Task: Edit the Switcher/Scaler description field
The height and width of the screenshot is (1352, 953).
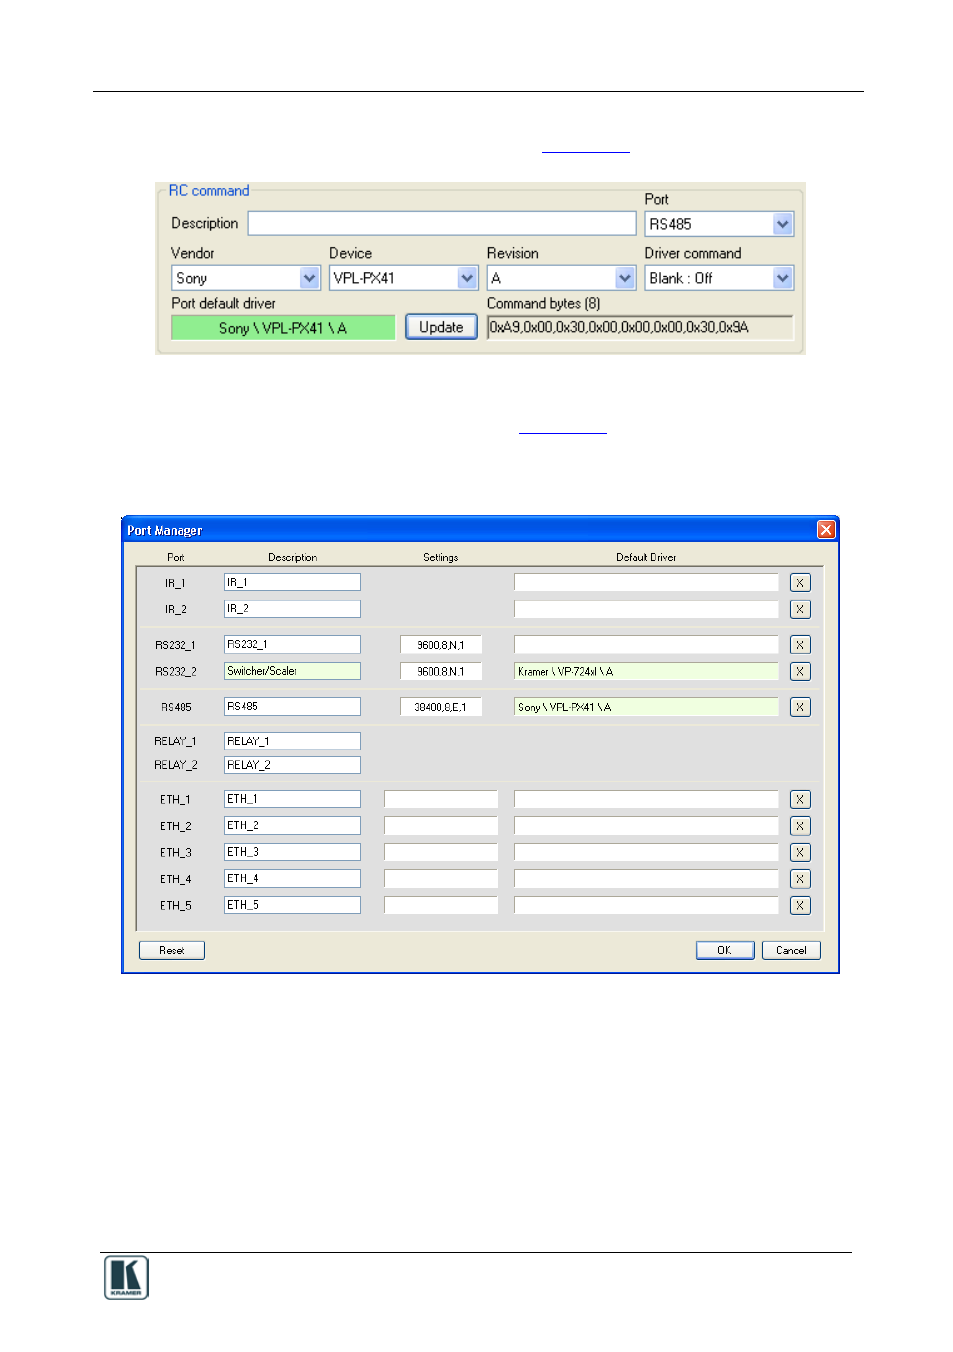Action: pos(292,671)
